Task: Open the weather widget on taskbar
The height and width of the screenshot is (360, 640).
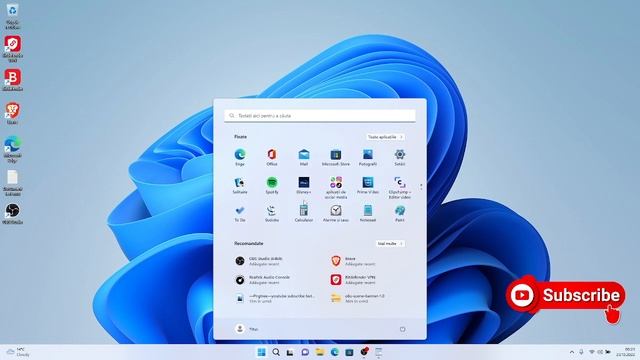Action: coord(18,352)
